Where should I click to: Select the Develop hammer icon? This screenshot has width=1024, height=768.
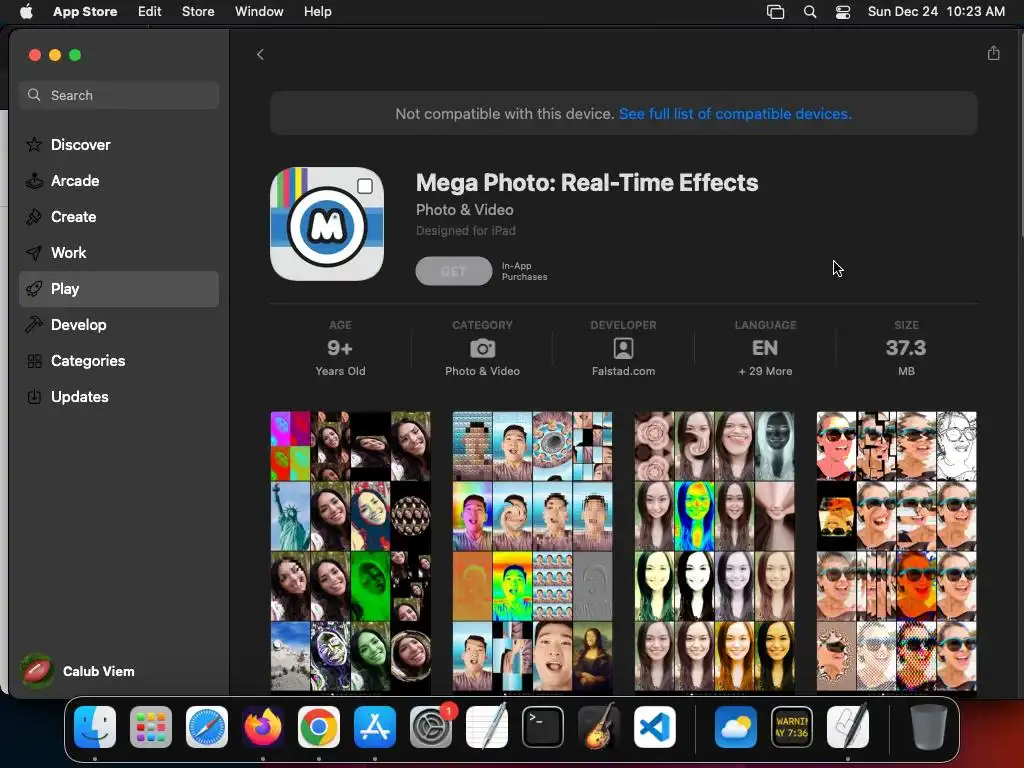point(34,325)
